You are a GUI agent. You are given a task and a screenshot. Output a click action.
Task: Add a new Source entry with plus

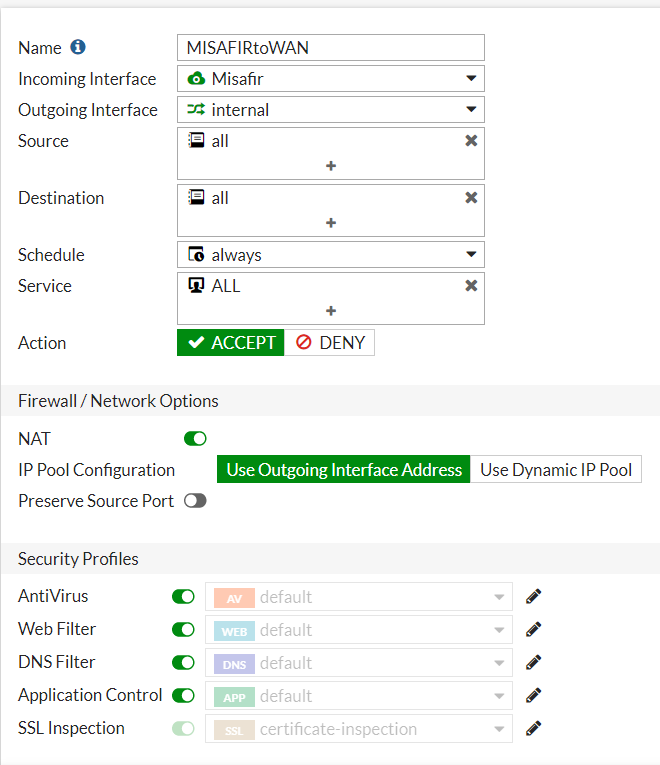pos(331,166)
